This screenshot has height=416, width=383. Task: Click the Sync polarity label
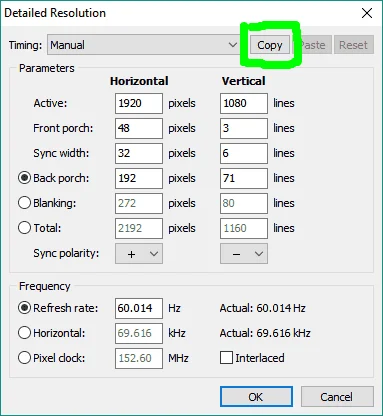[66, 253]
